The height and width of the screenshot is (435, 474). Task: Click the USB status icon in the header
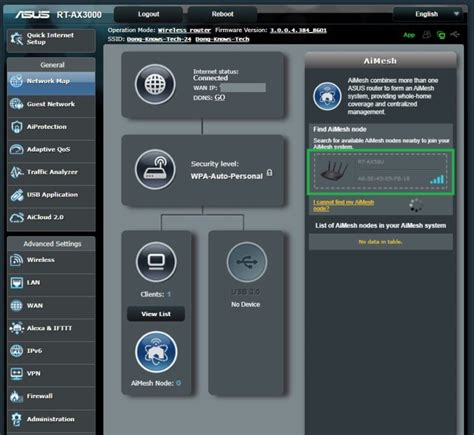point(455,34)
